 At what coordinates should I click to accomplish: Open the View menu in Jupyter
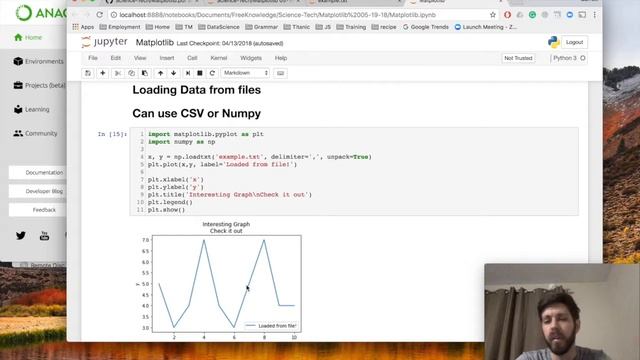[140, 58]
